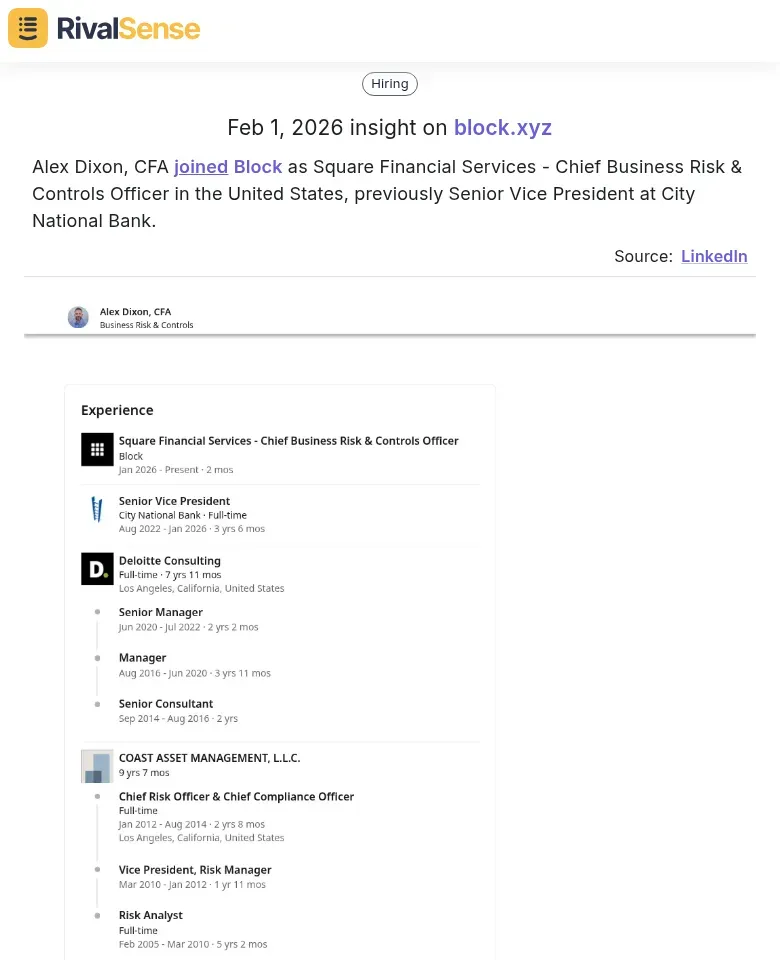Image resolution: width=780 pixels, height=960 pixels.
Task: Open the Block company link
Action: tap(258, 167)
